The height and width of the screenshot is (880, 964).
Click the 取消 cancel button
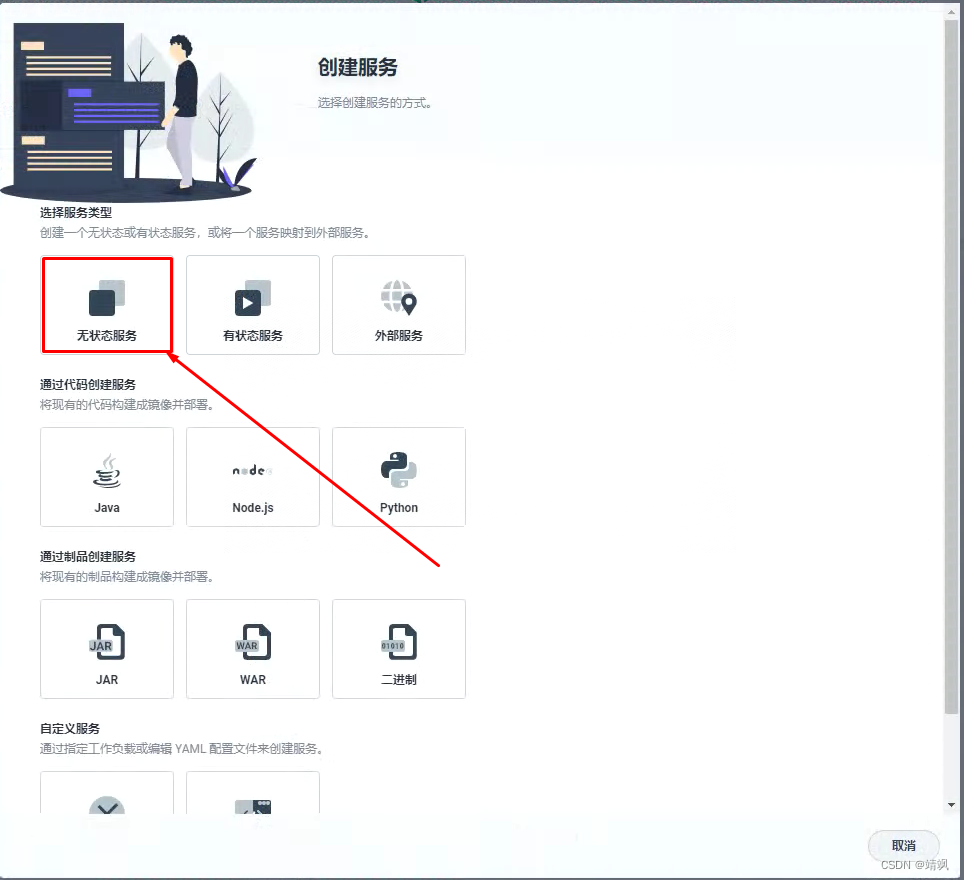tap(903, 845)
